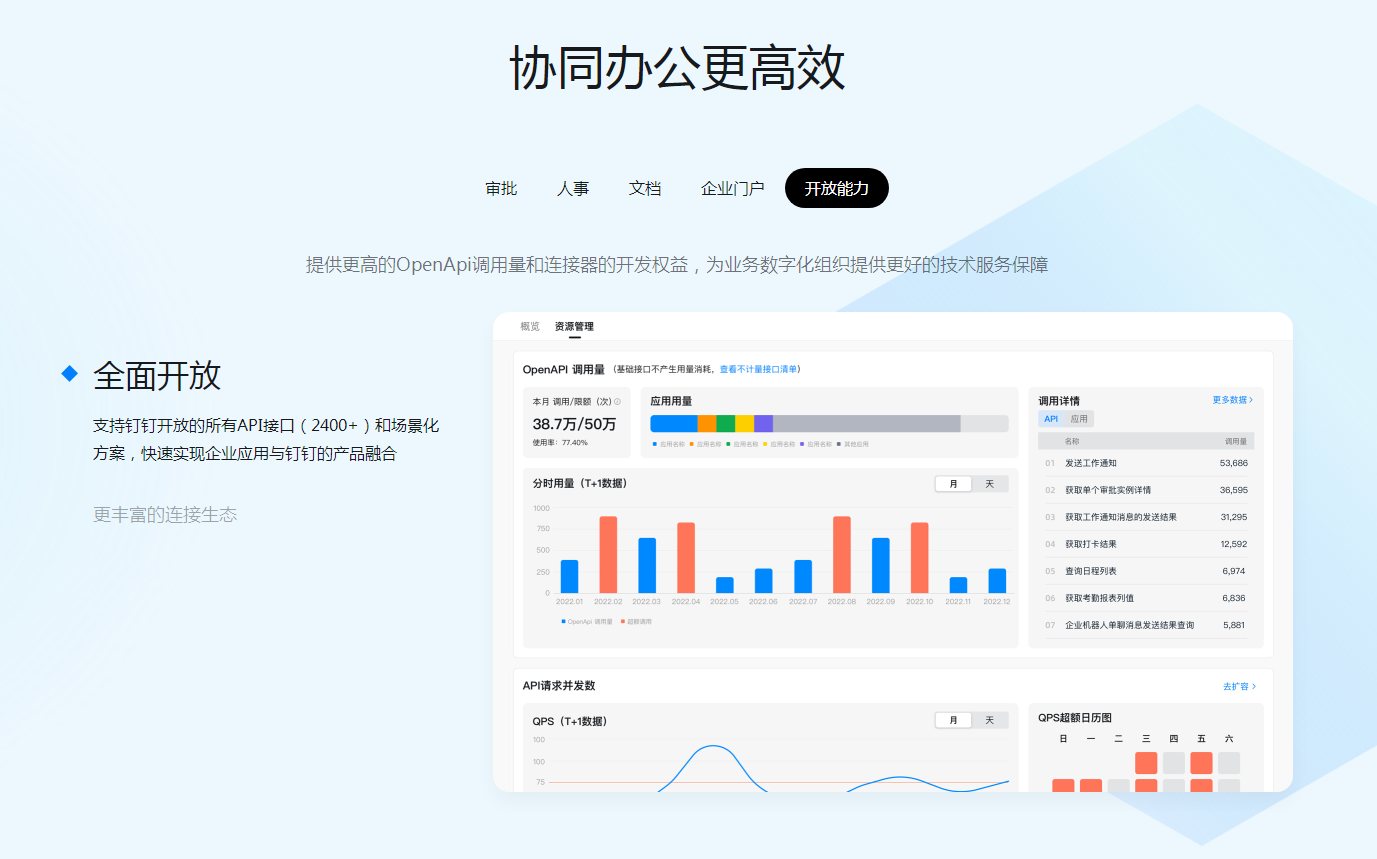Open the 查看不计量接口清单 link
This screenshot has width=1377, height=859.
coord(758,370)
